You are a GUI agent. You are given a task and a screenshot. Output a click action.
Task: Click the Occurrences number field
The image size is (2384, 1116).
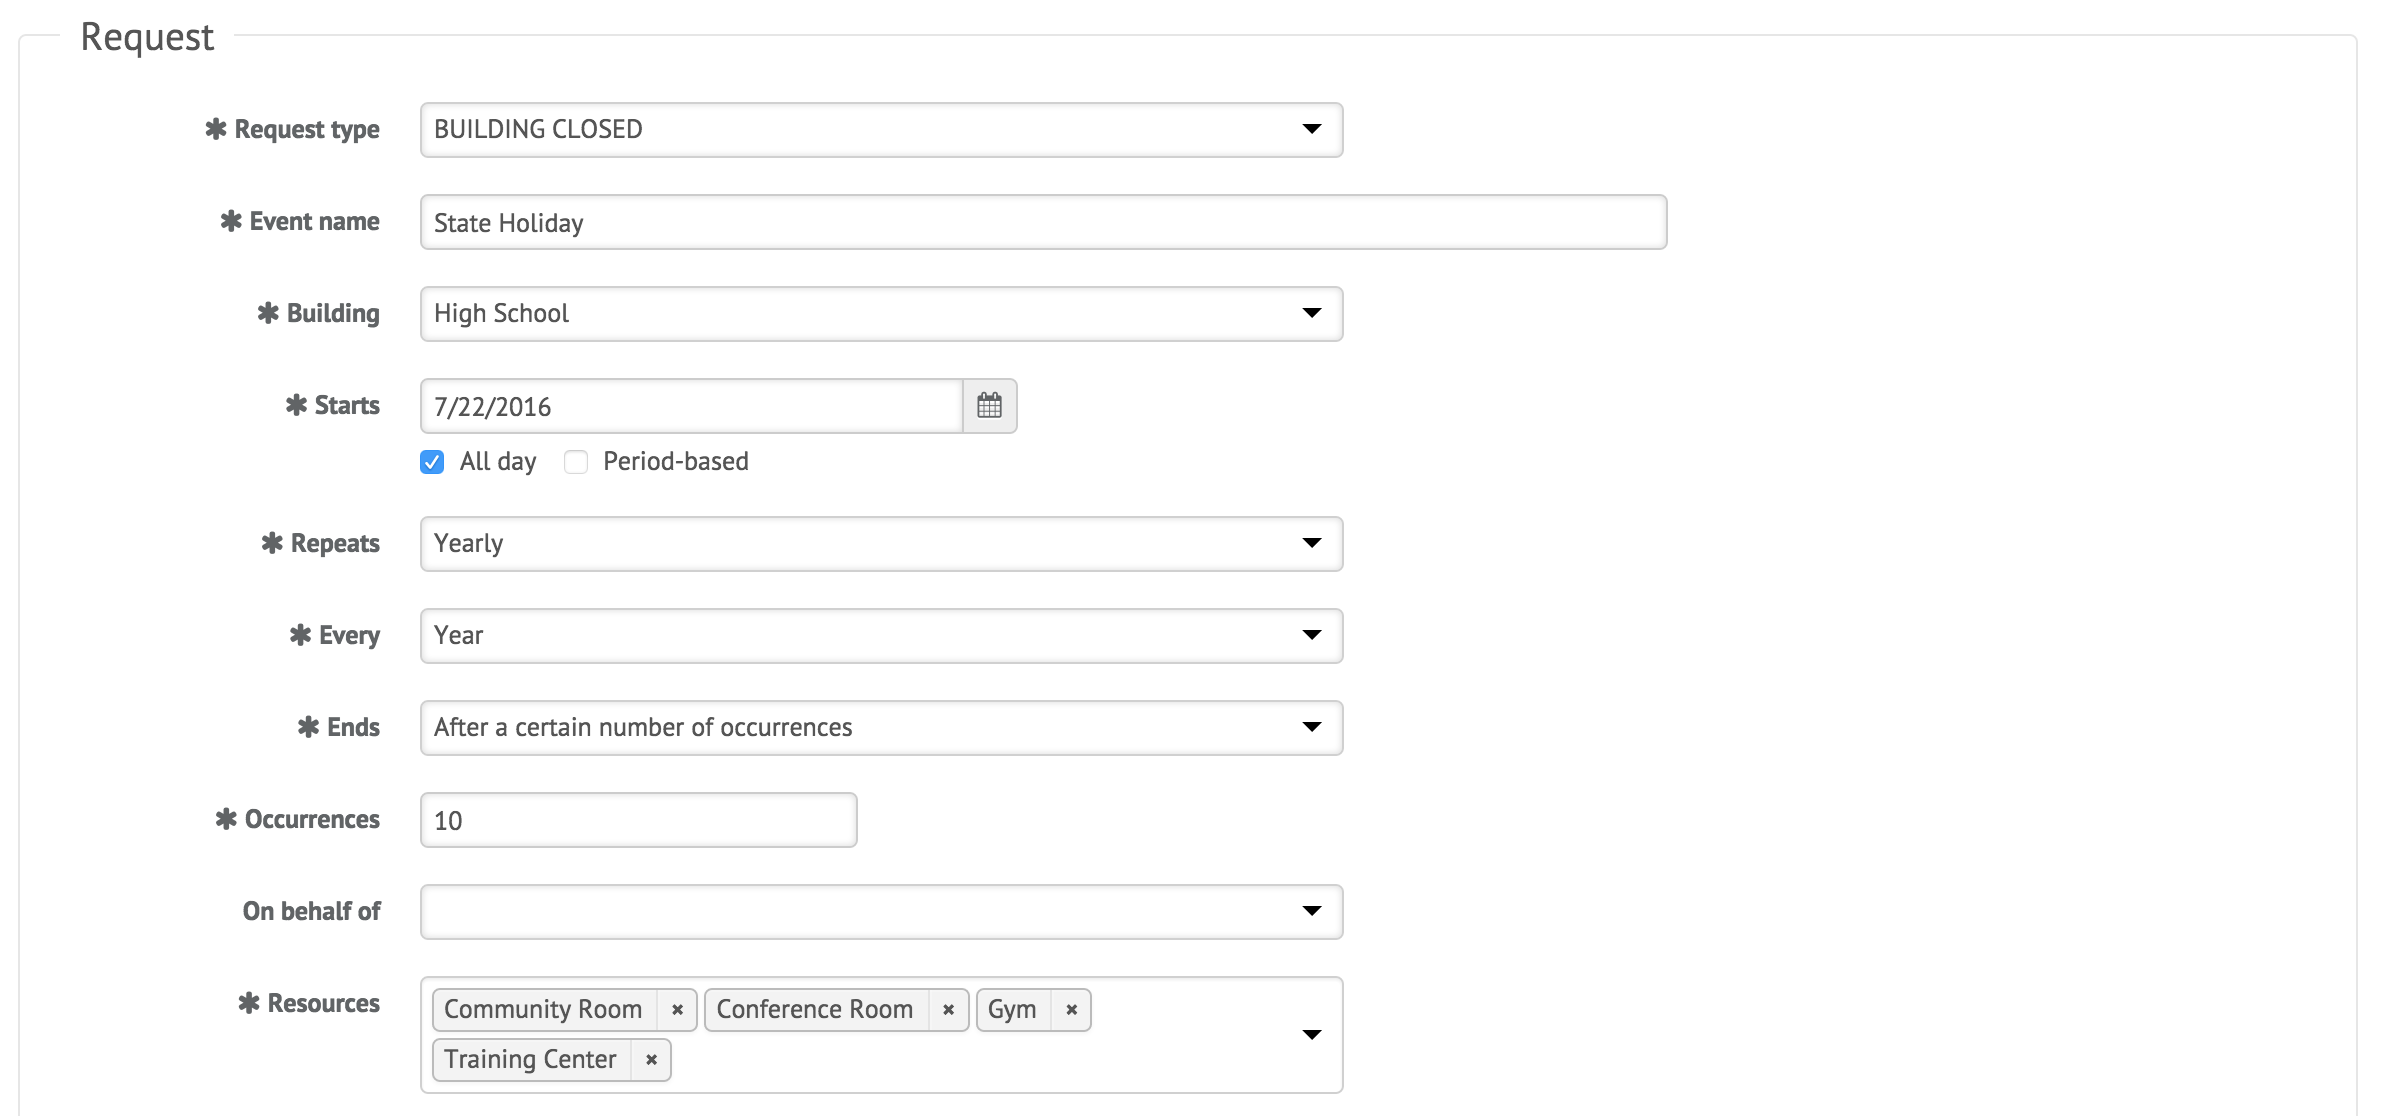click(x=638, y=820)
